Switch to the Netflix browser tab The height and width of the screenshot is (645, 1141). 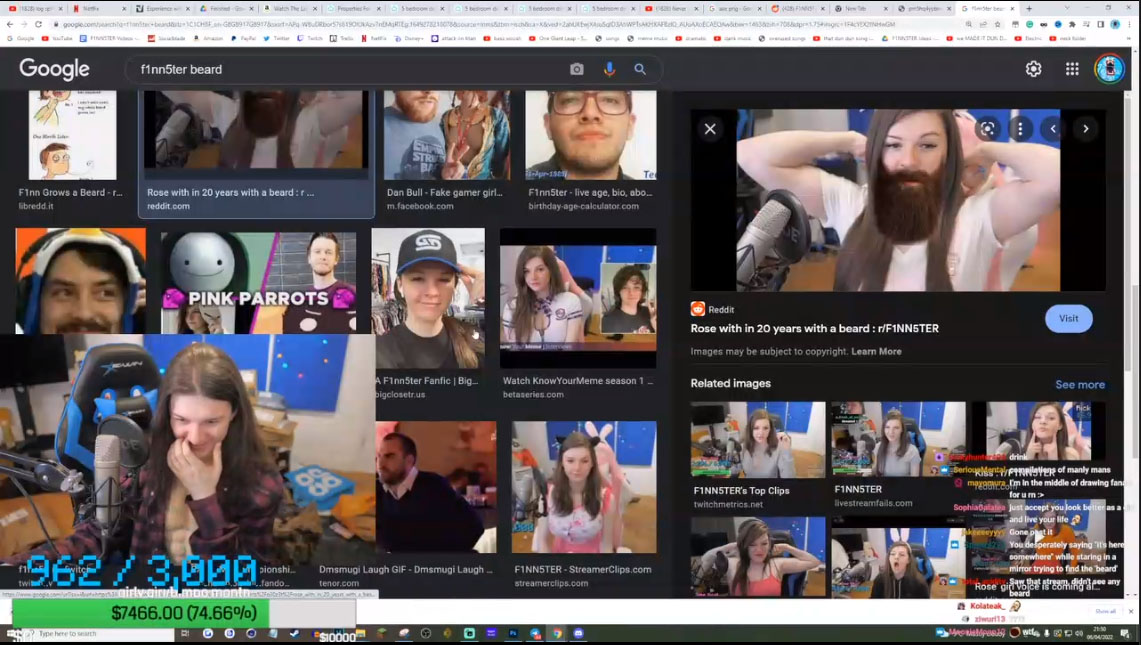(x=98, y=9)
